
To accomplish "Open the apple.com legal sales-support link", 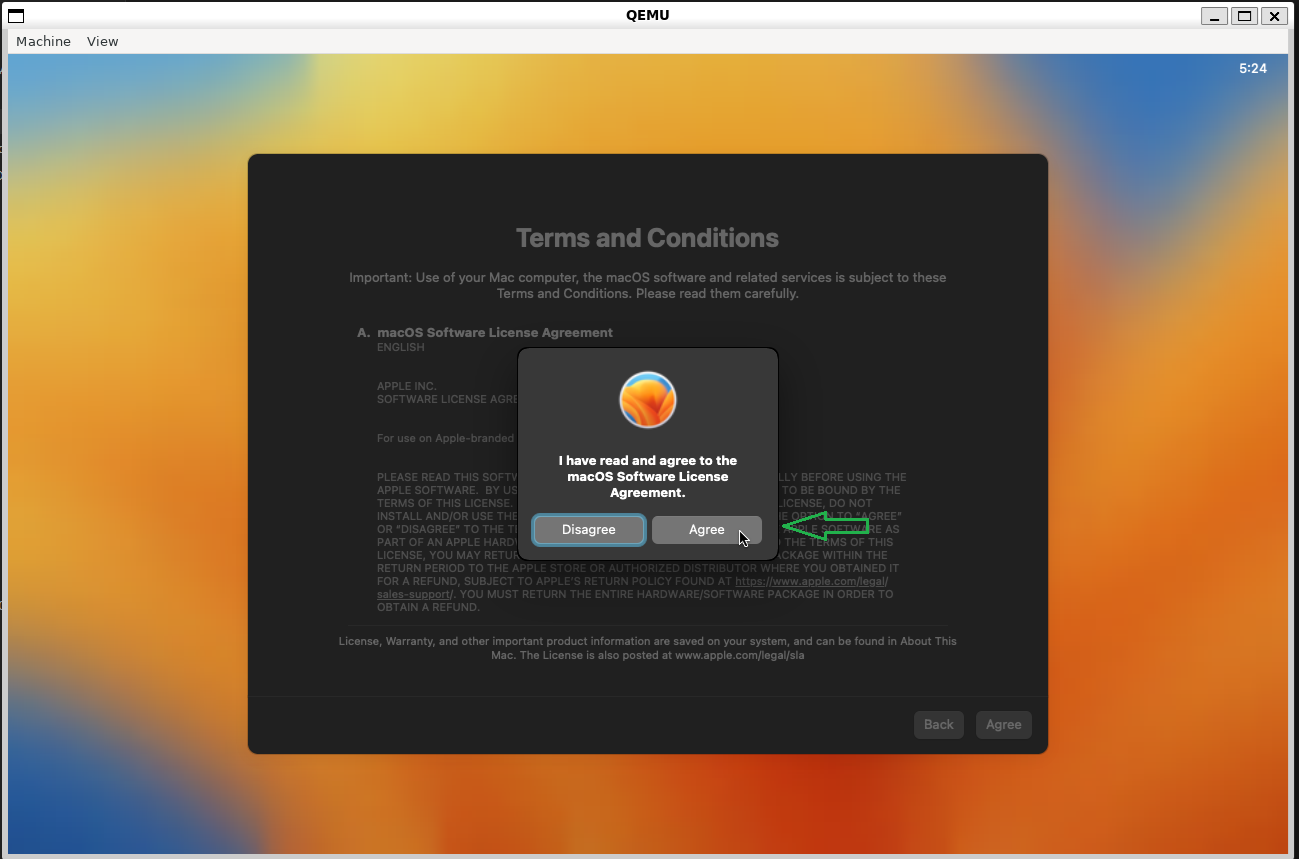I will click(x=811, y=581).
